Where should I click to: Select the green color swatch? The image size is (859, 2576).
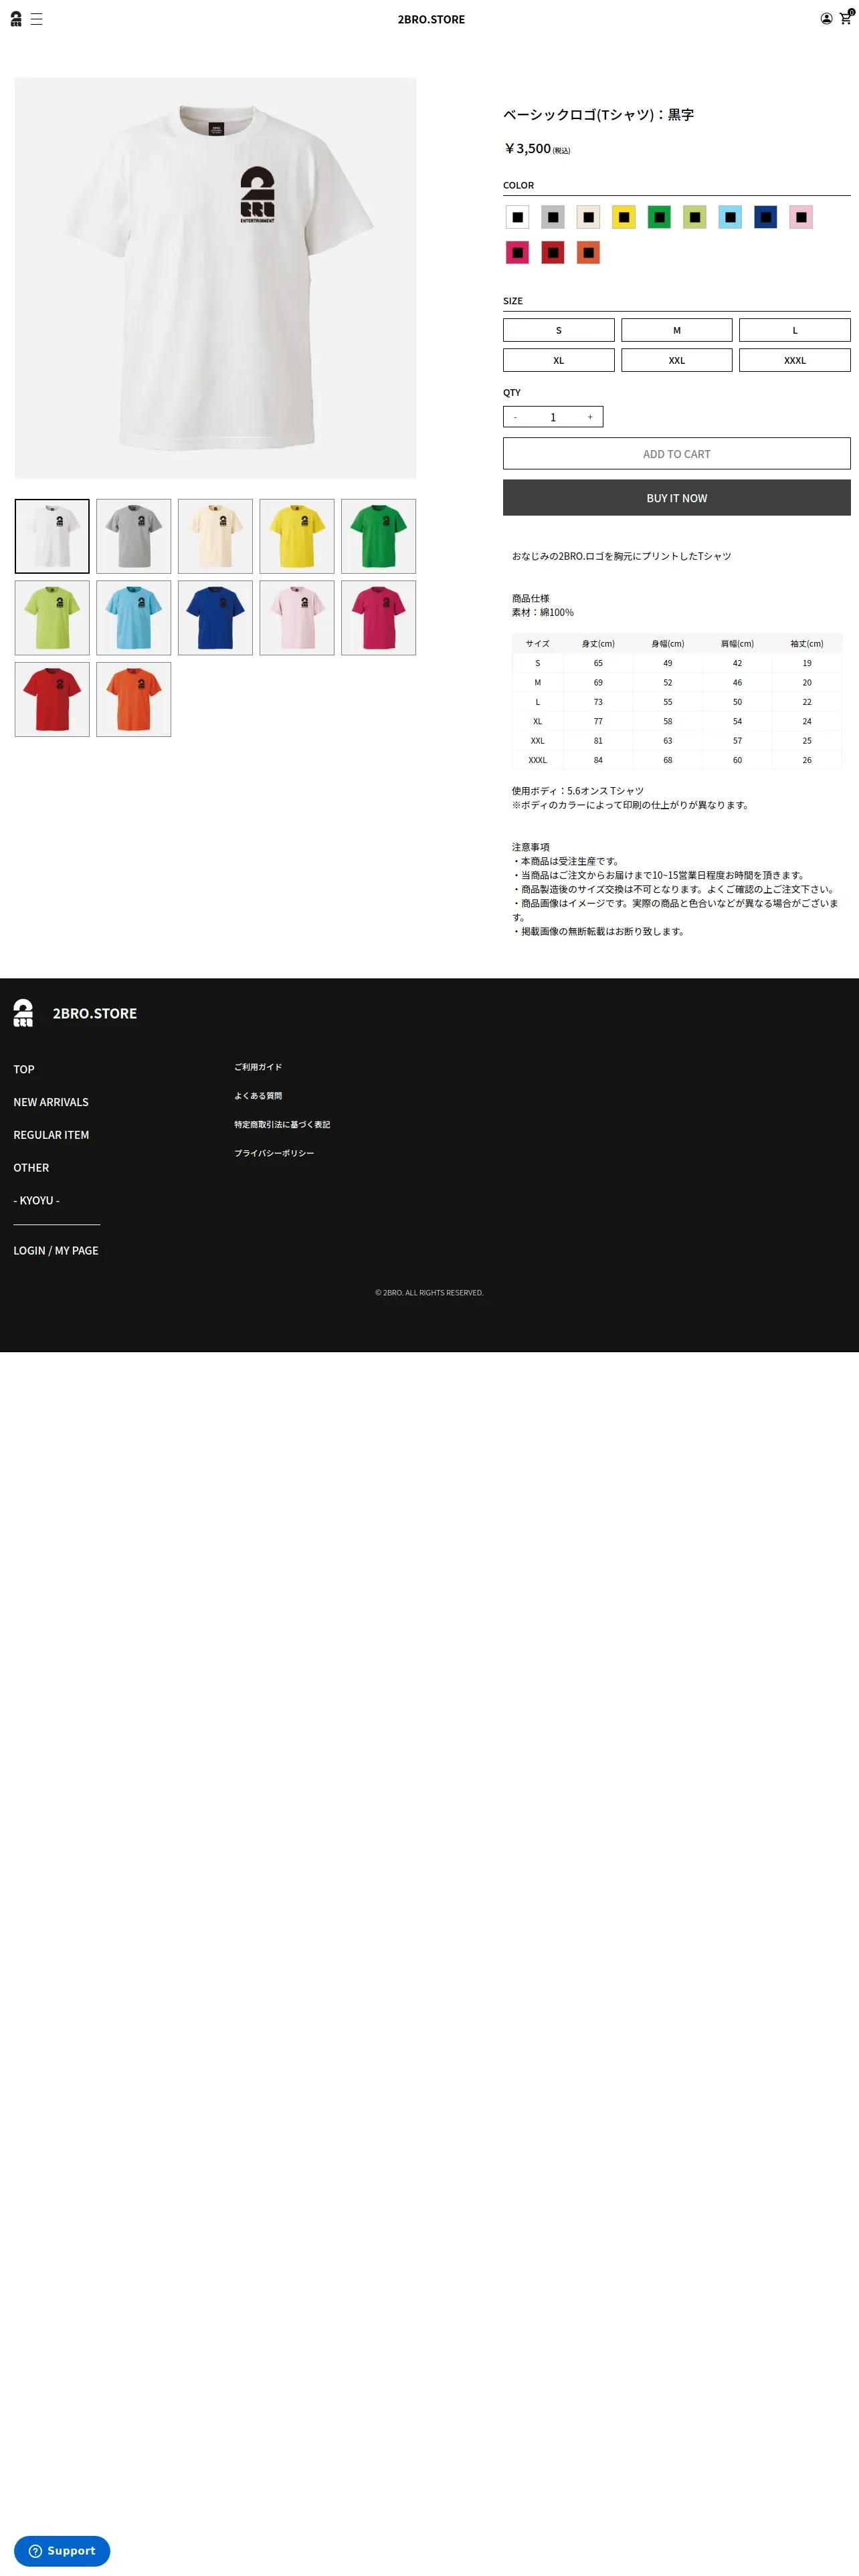[x=659, y=217]
